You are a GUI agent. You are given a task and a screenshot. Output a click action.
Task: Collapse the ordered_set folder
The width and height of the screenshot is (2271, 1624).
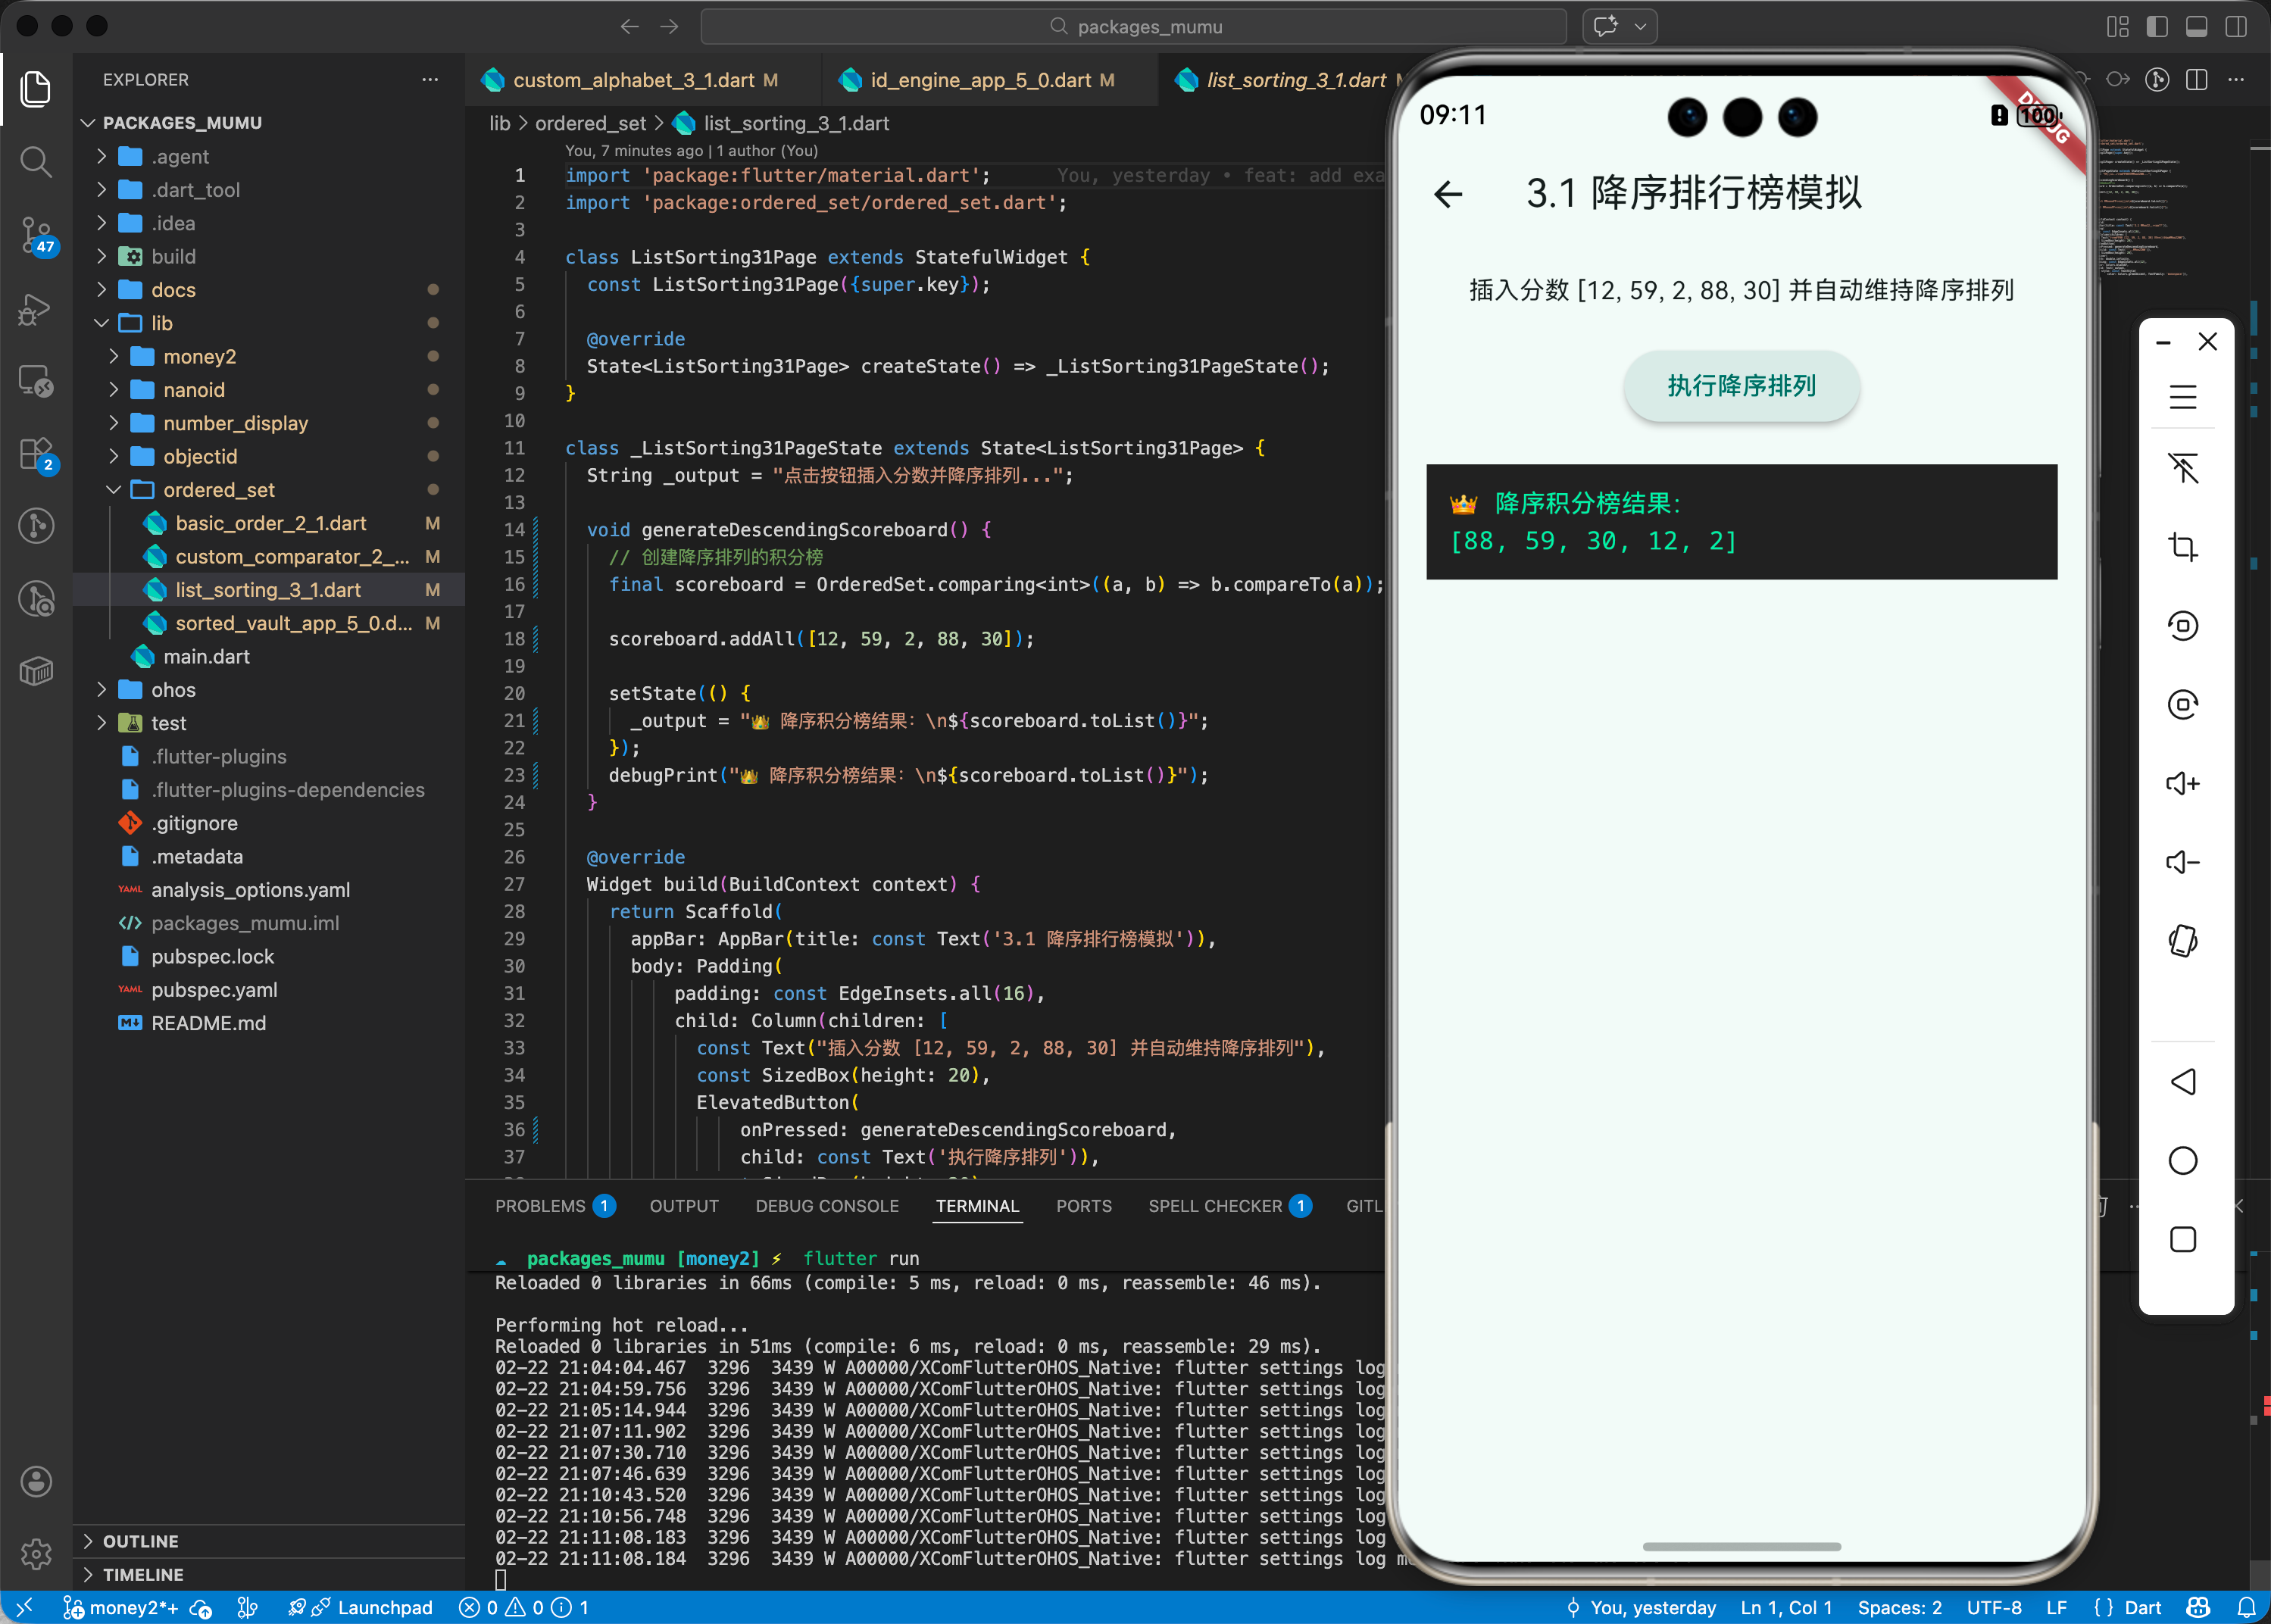pos(218,490)
